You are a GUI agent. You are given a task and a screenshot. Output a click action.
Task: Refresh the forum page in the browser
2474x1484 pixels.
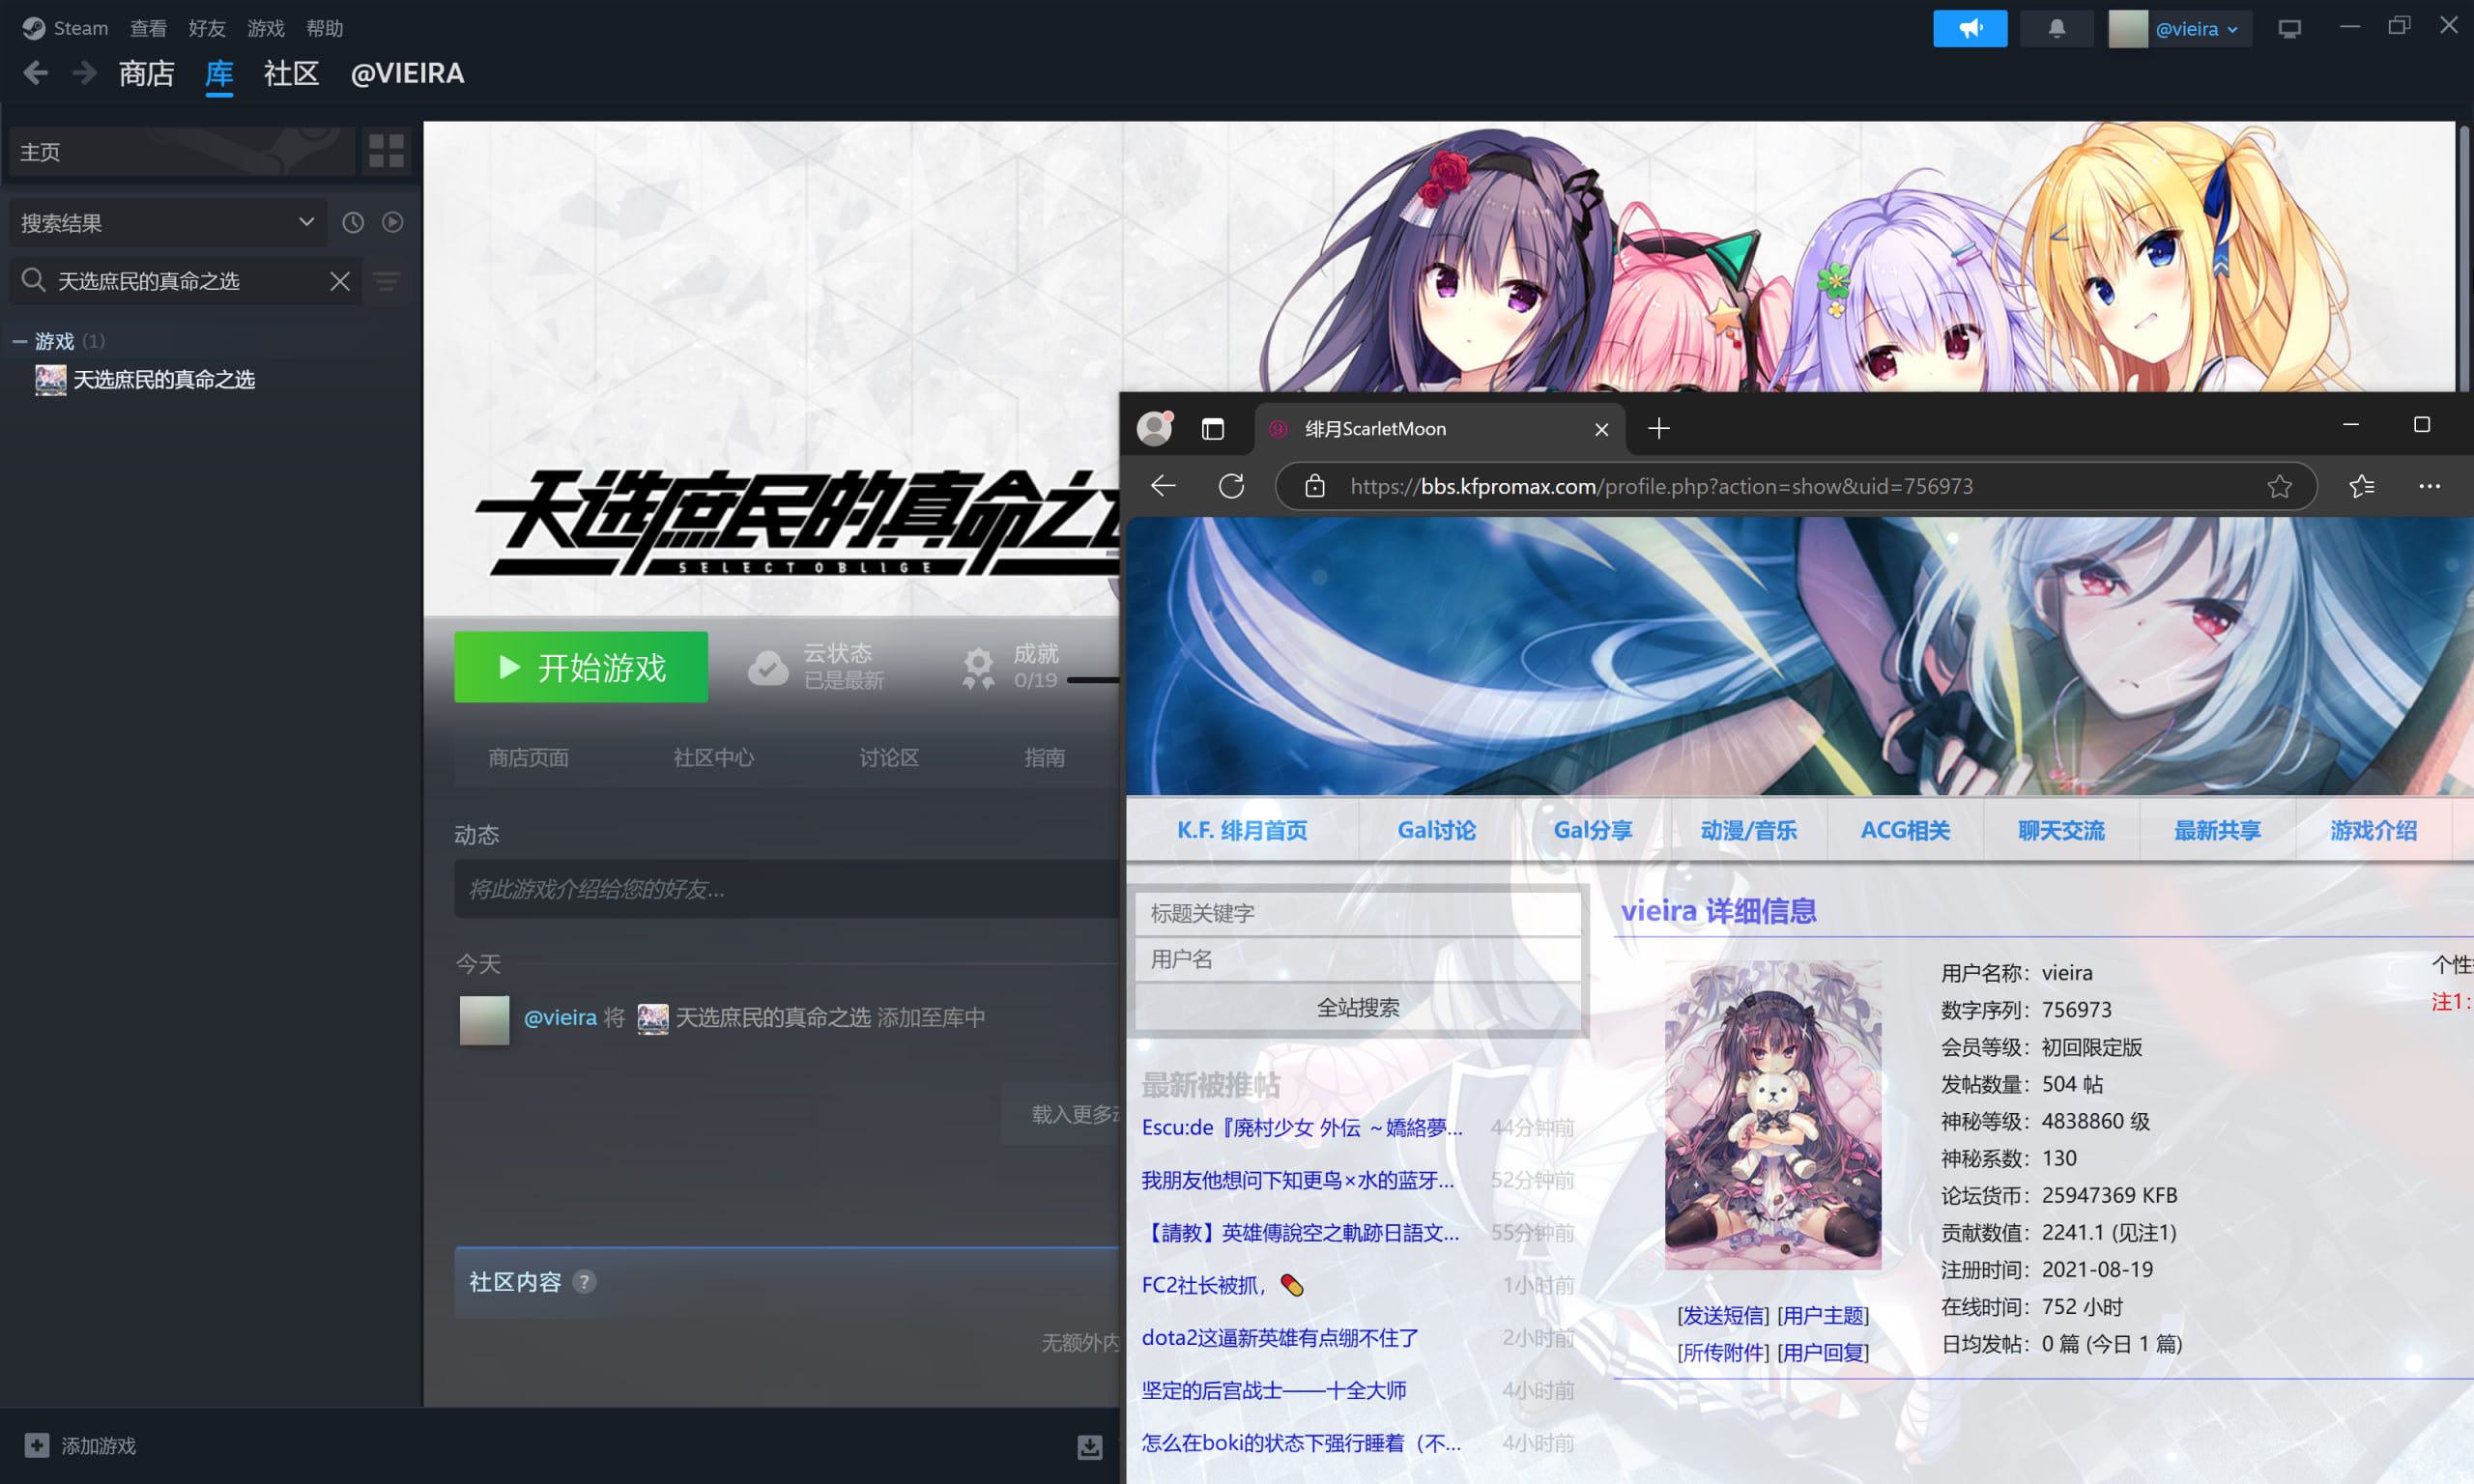1231,486
